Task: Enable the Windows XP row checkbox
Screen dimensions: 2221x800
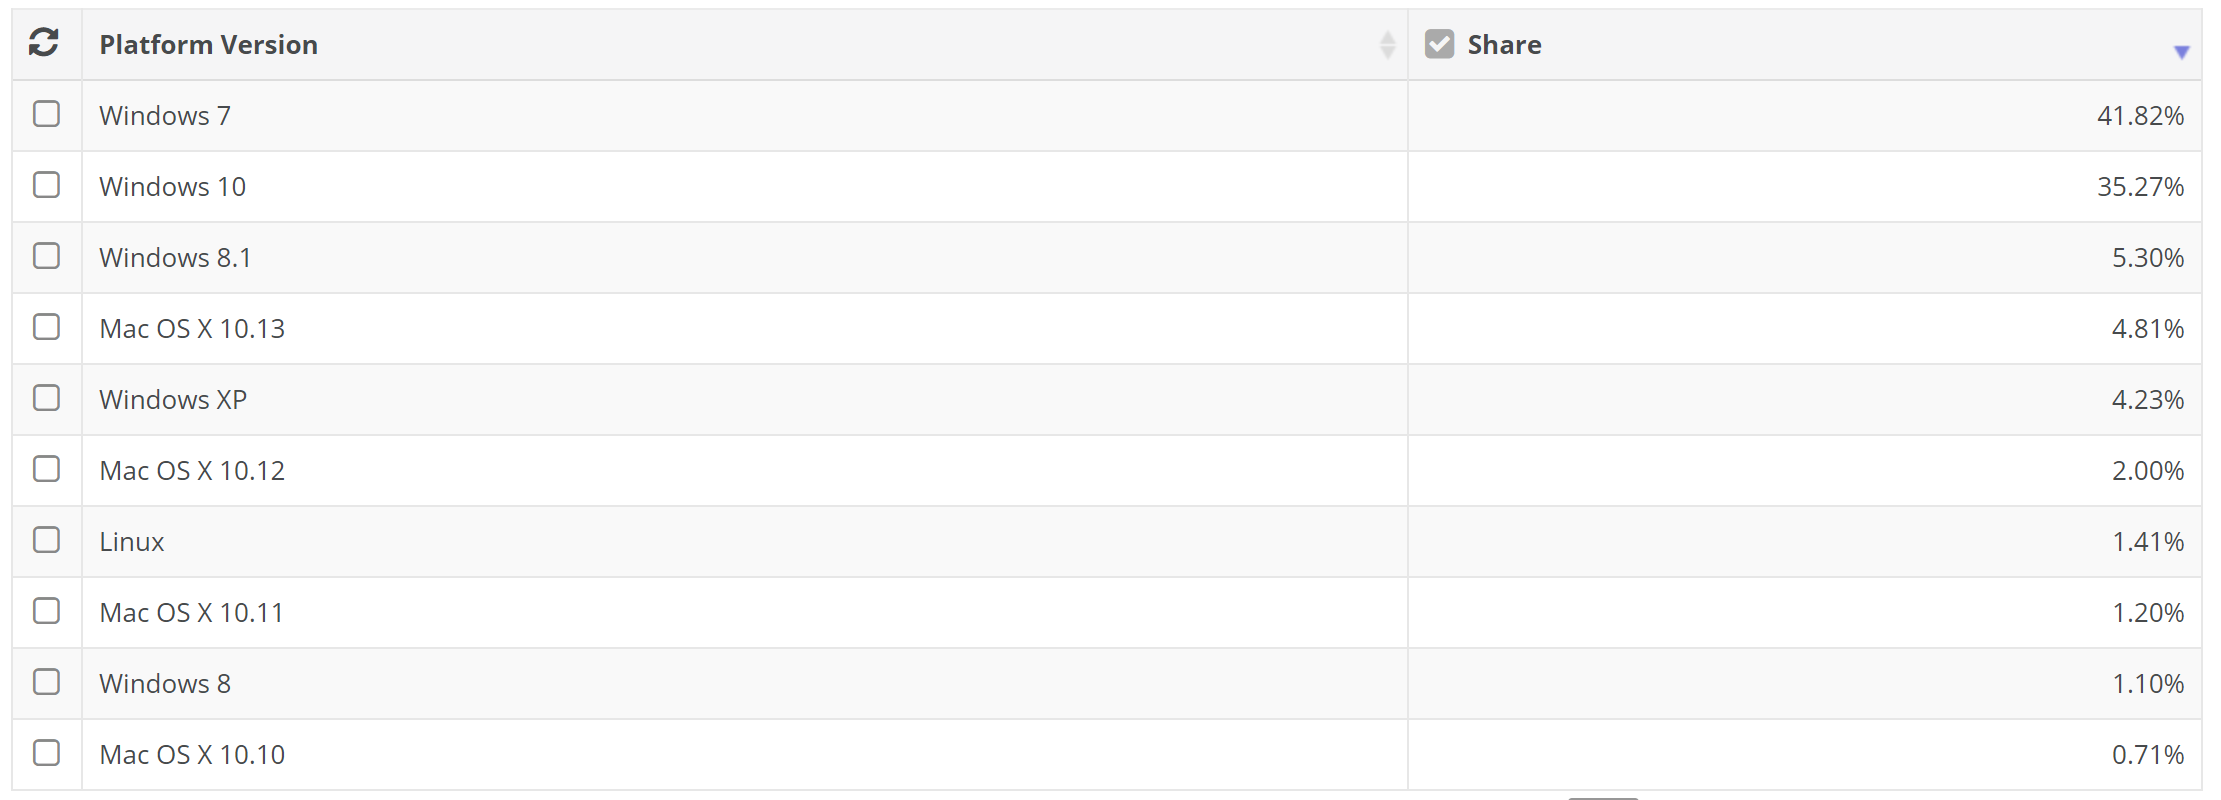Action: [x=46, y=398]
